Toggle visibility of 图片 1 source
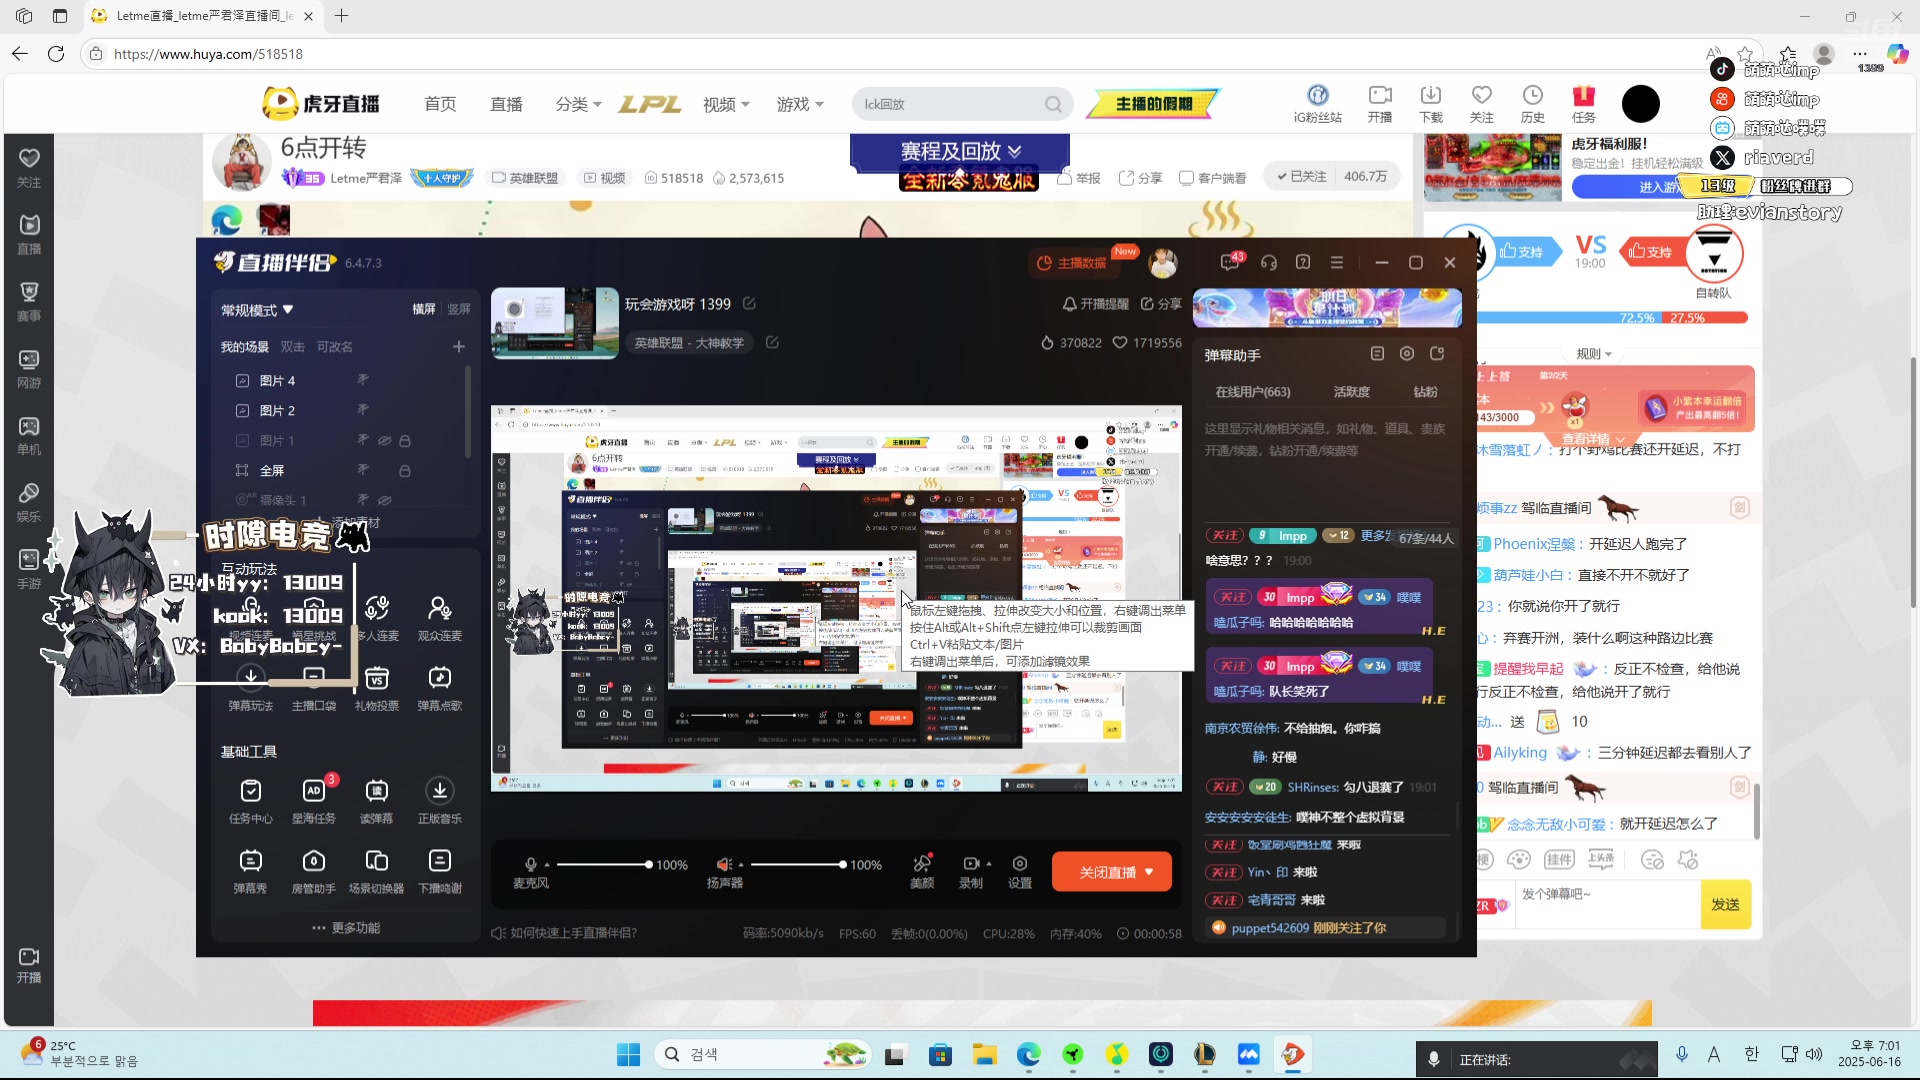The width and height of the screenshot is (1920, 1080). click(384, 440)
